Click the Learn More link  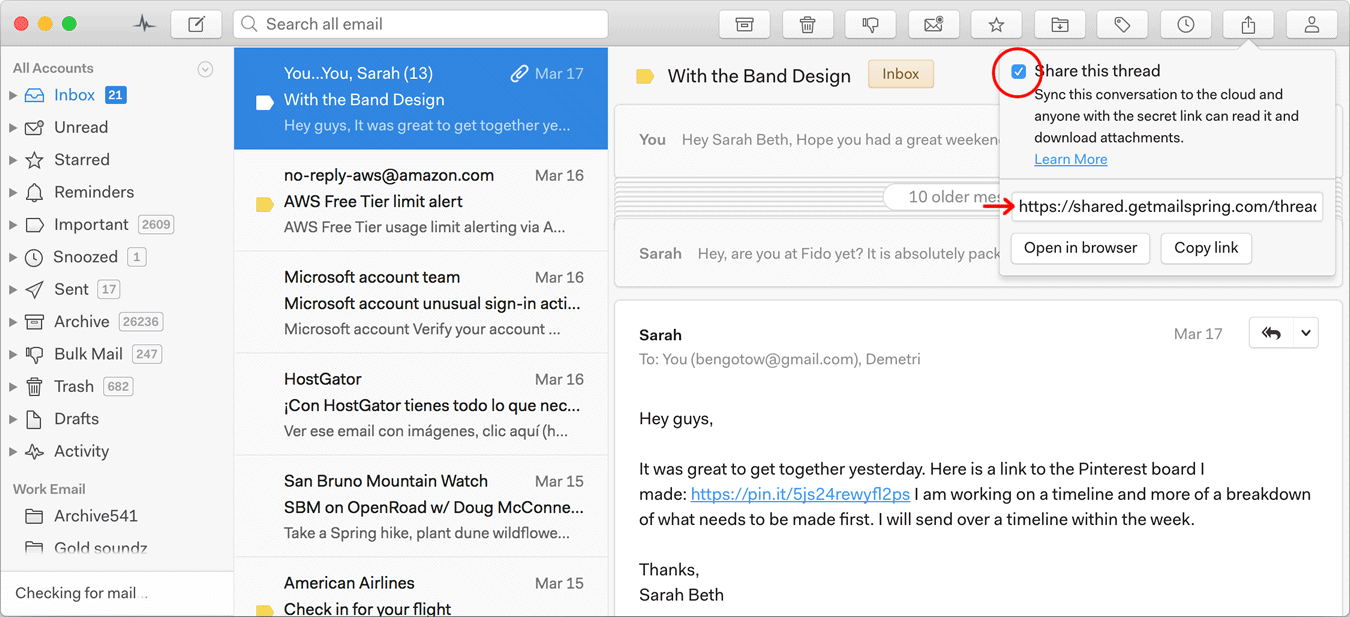click(x=1070, y=160)
